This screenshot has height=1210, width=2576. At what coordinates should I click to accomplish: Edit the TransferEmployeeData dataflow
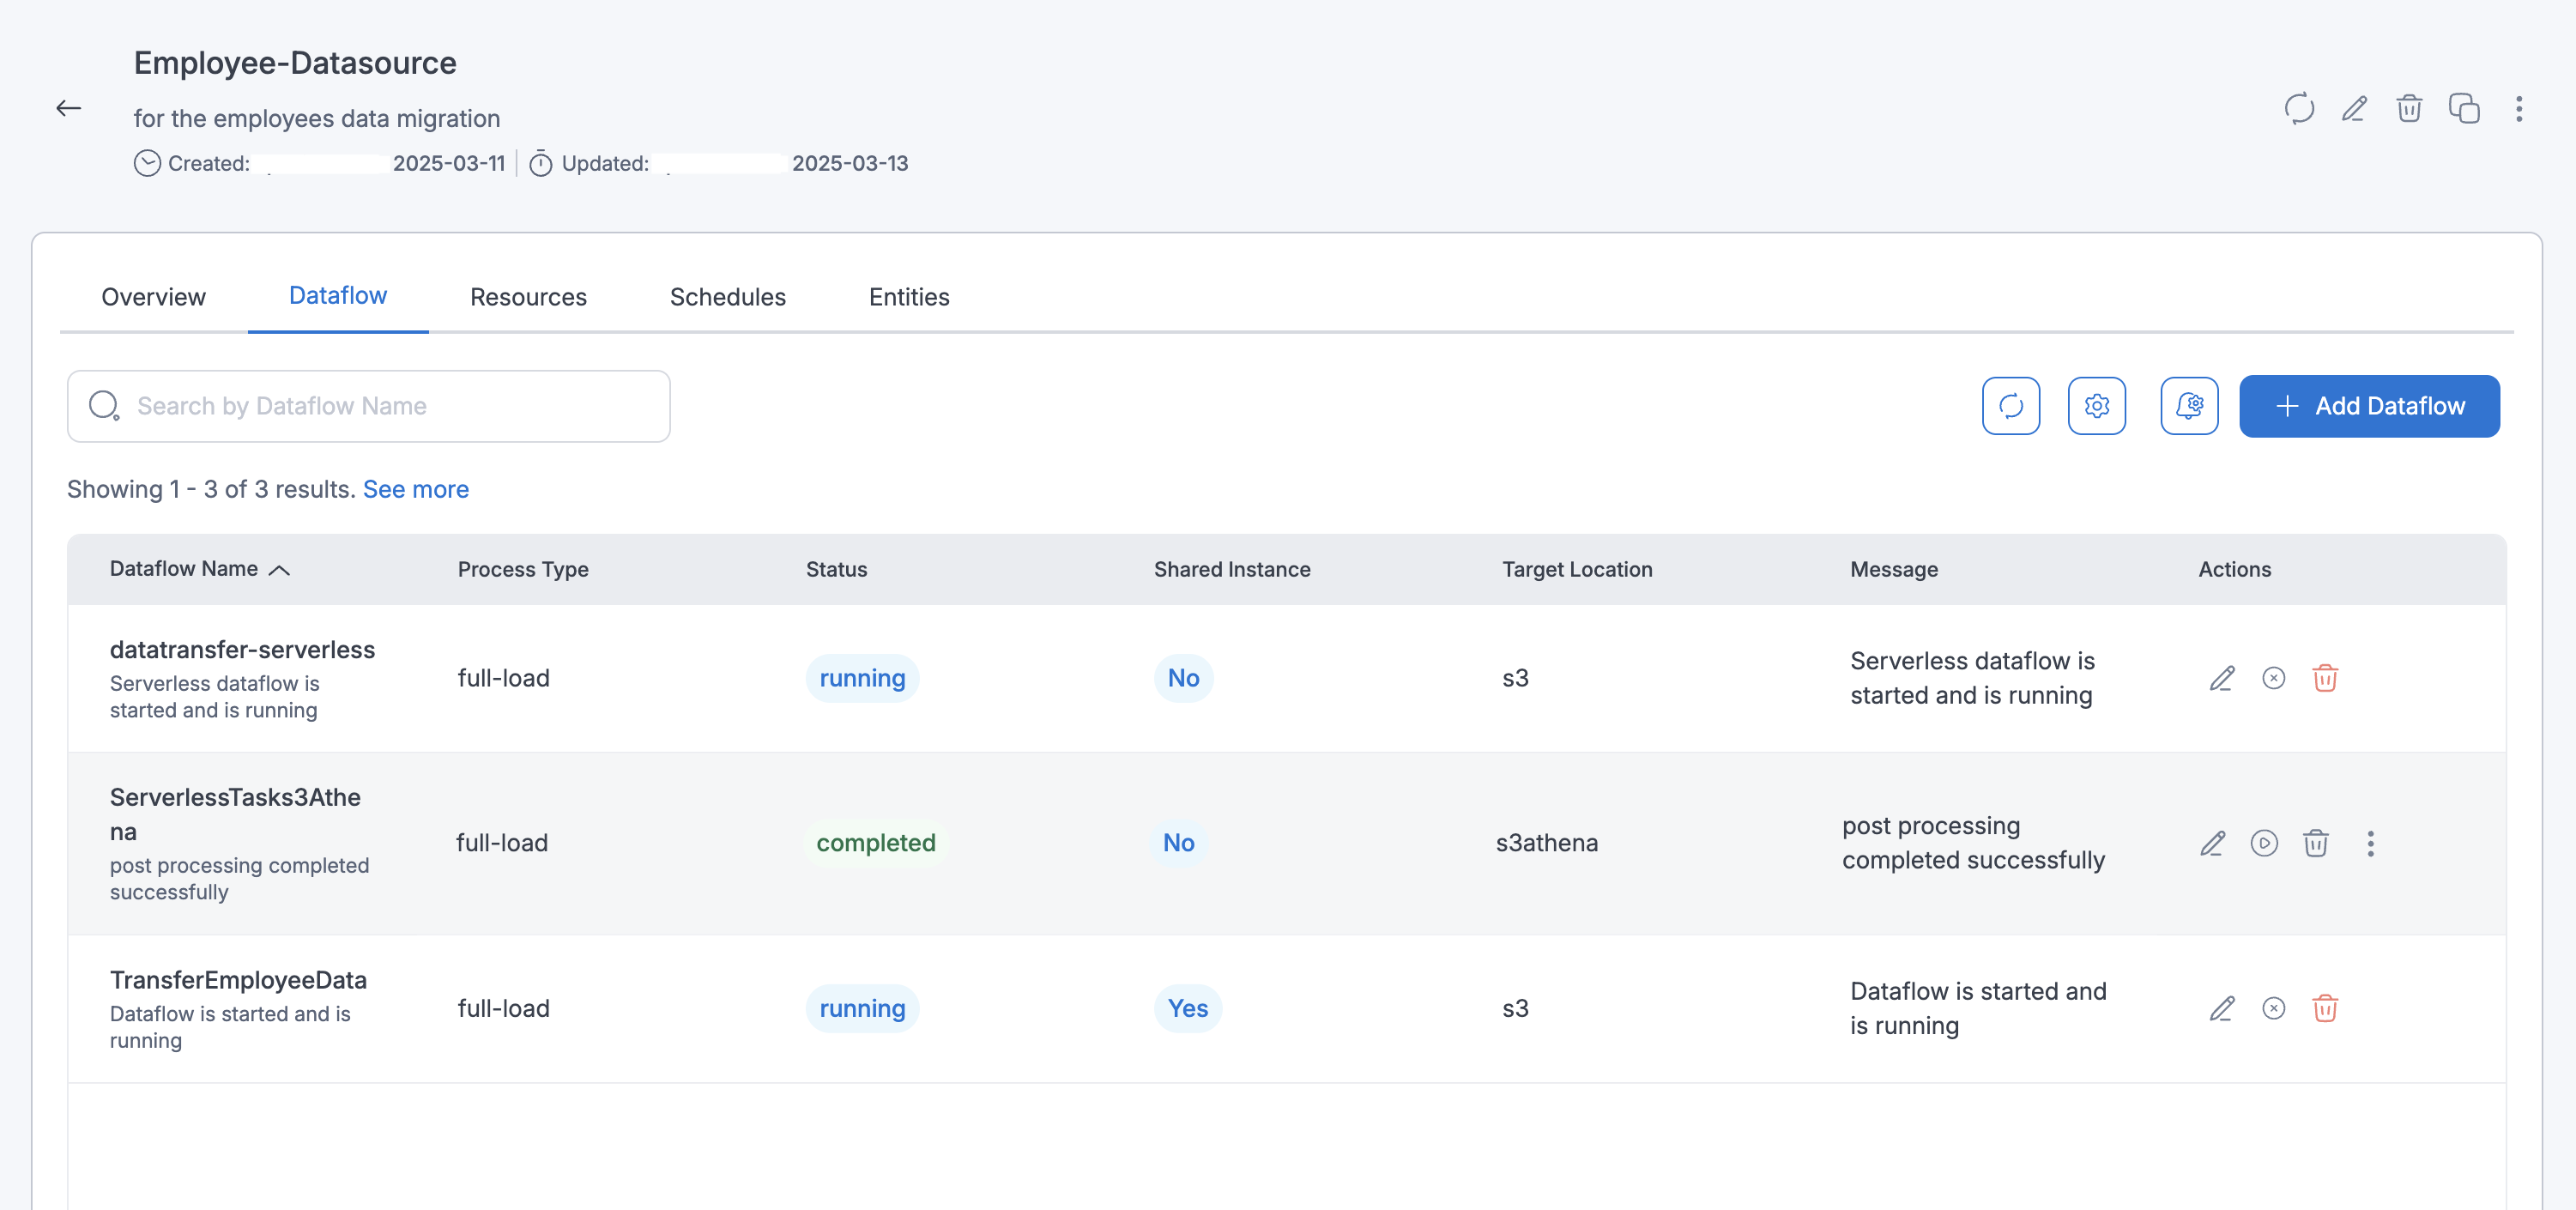2221,1008
